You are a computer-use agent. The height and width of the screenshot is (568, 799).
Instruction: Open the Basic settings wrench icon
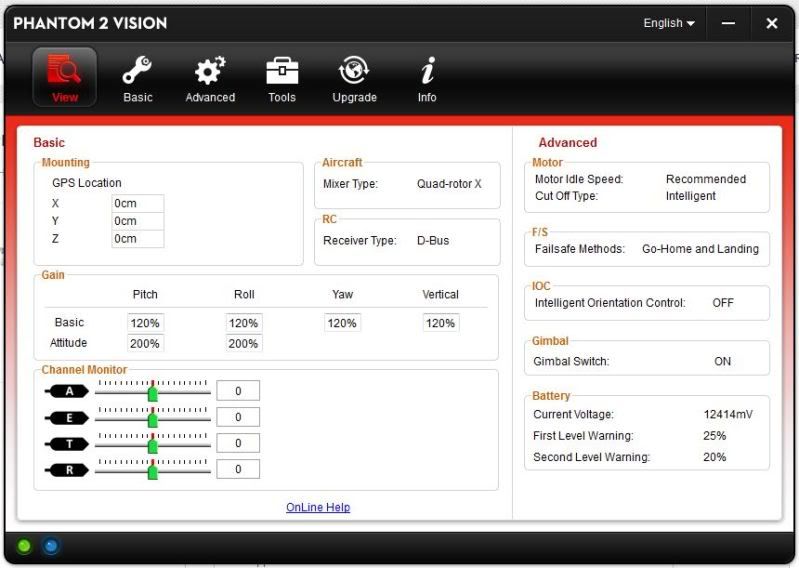(138, 72)
